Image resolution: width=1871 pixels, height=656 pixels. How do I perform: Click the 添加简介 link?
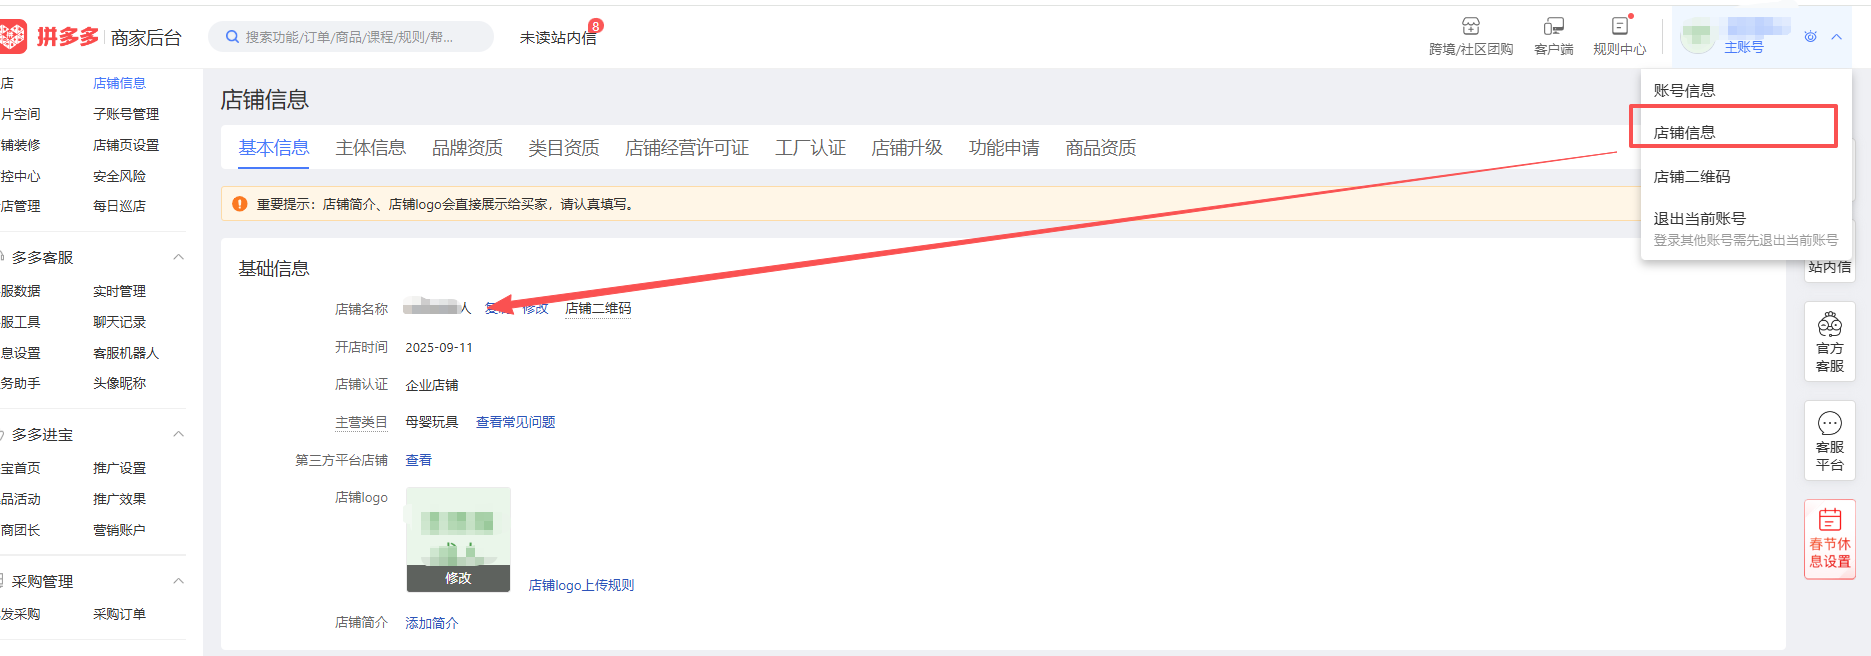(x=431, y=623)
